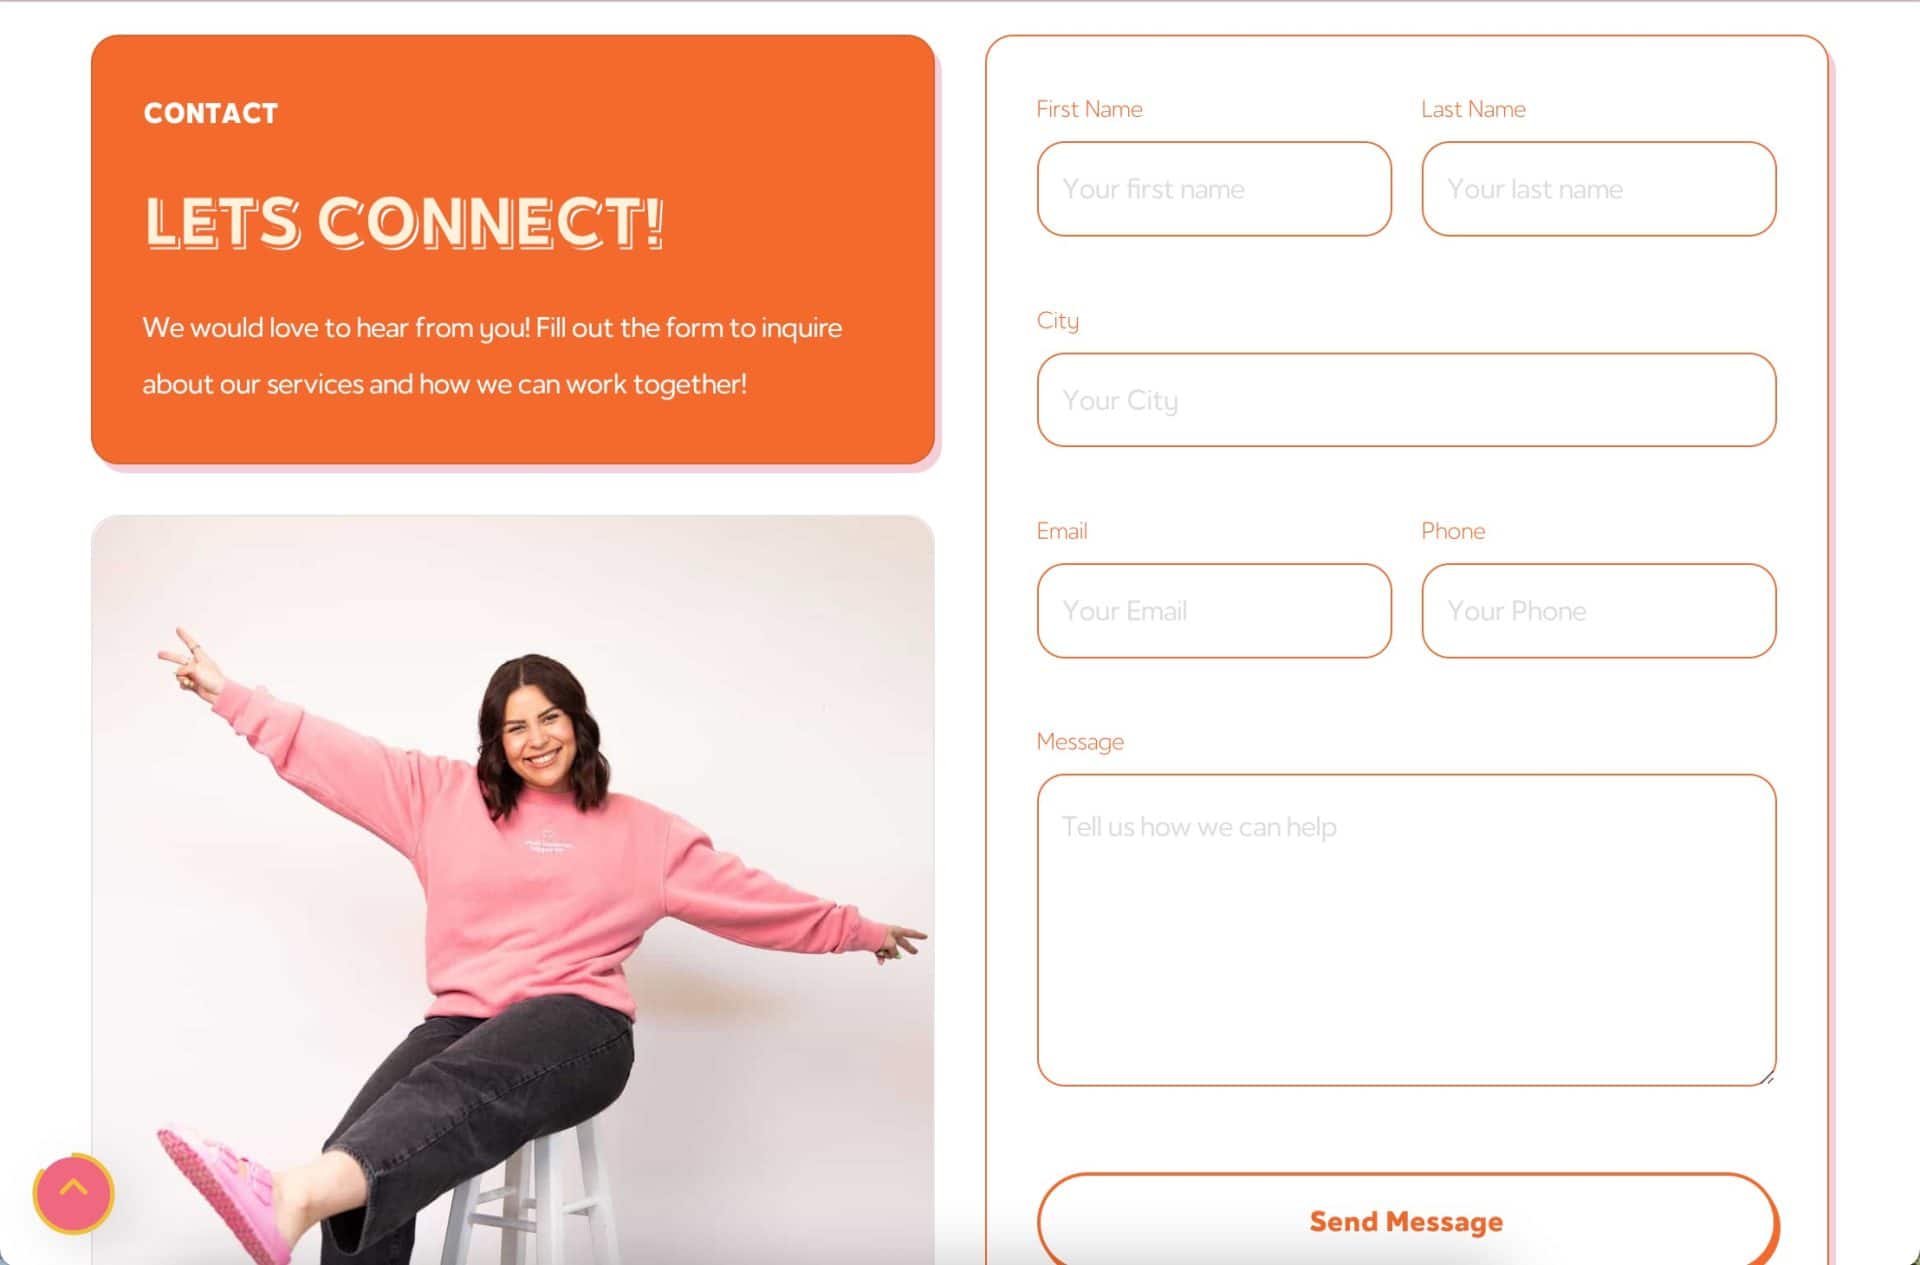Image resolution: width=1920 pixels, height=1265 pixels.
Task: Focus the First Name input field
Action: tap(1214, 189)
